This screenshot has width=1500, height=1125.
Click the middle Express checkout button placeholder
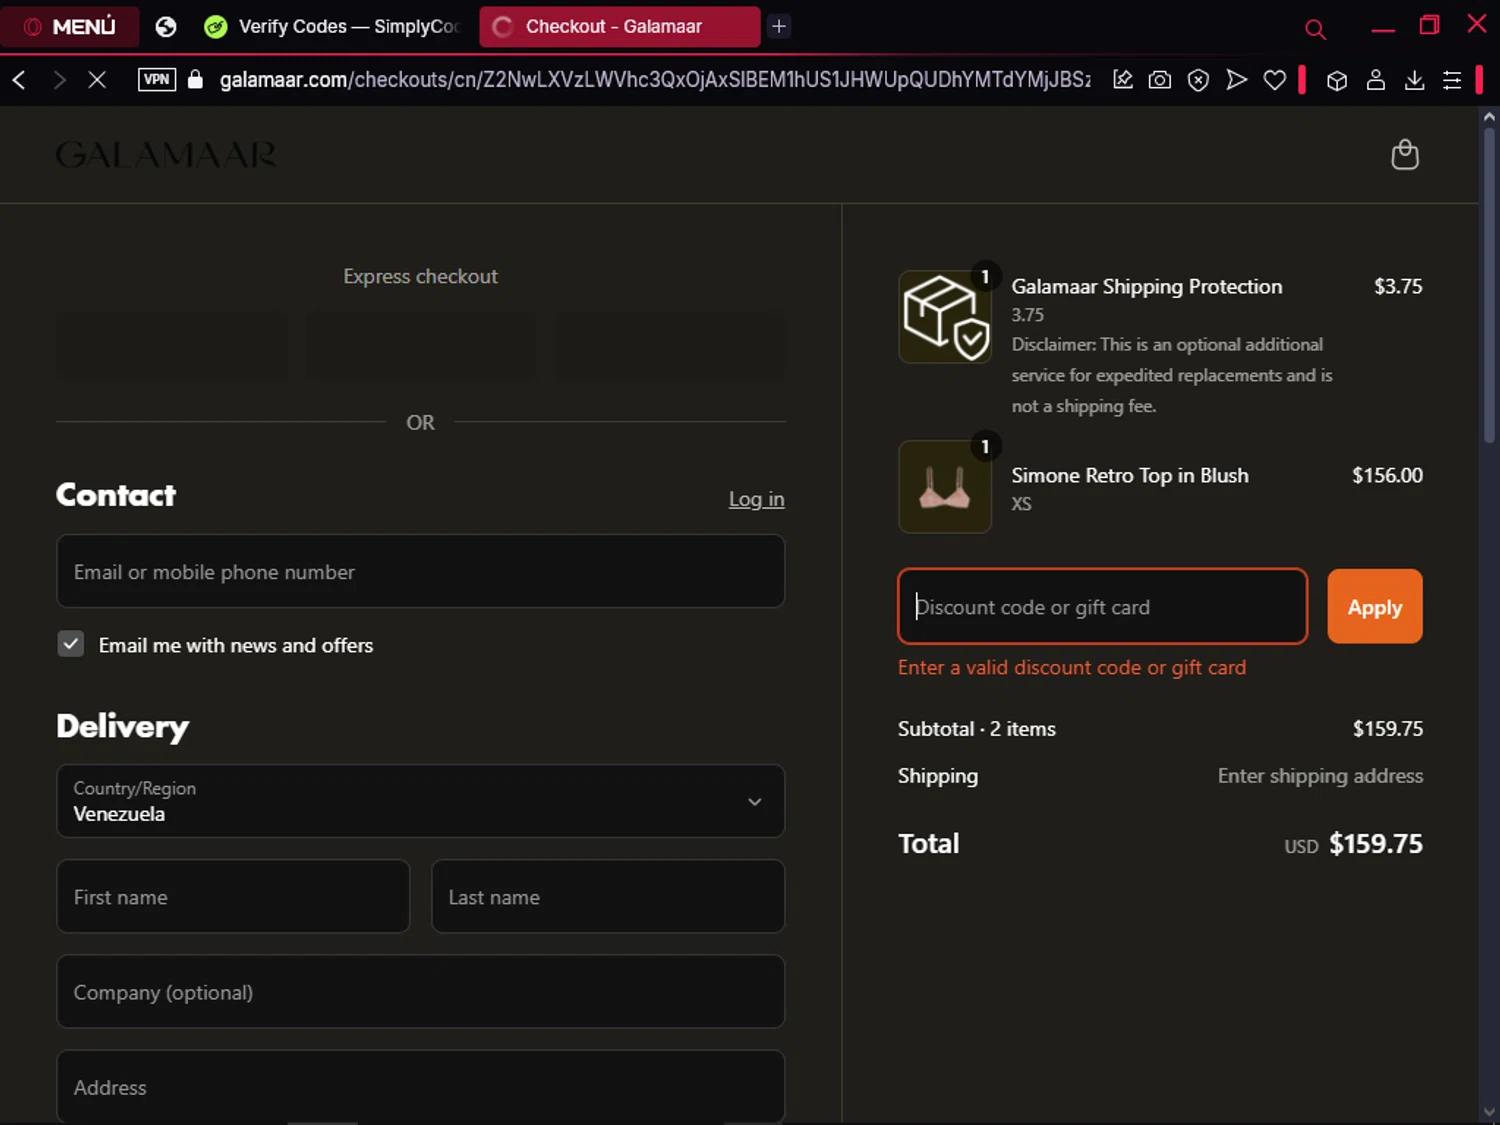point(421,346)
